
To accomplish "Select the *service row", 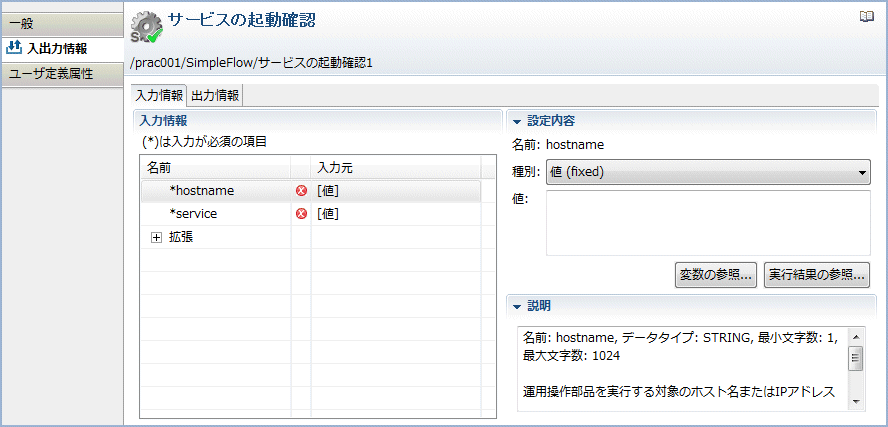I will 311,214.
